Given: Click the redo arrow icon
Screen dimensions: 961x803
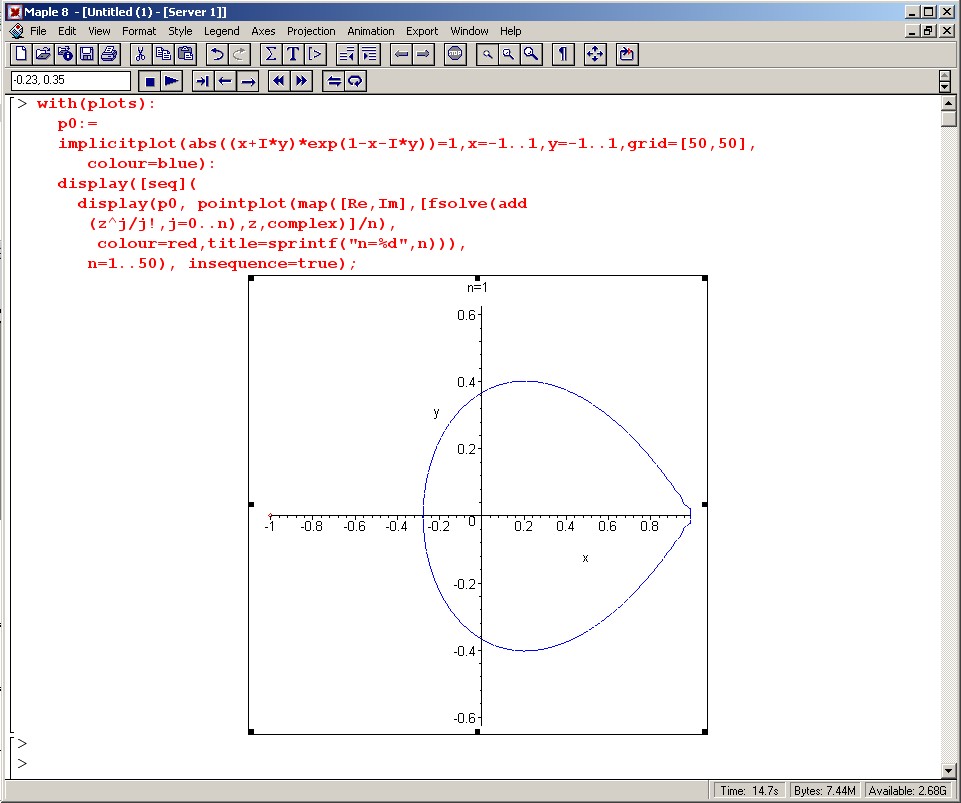Looking at the screenshot, I should tap(239, 55).
